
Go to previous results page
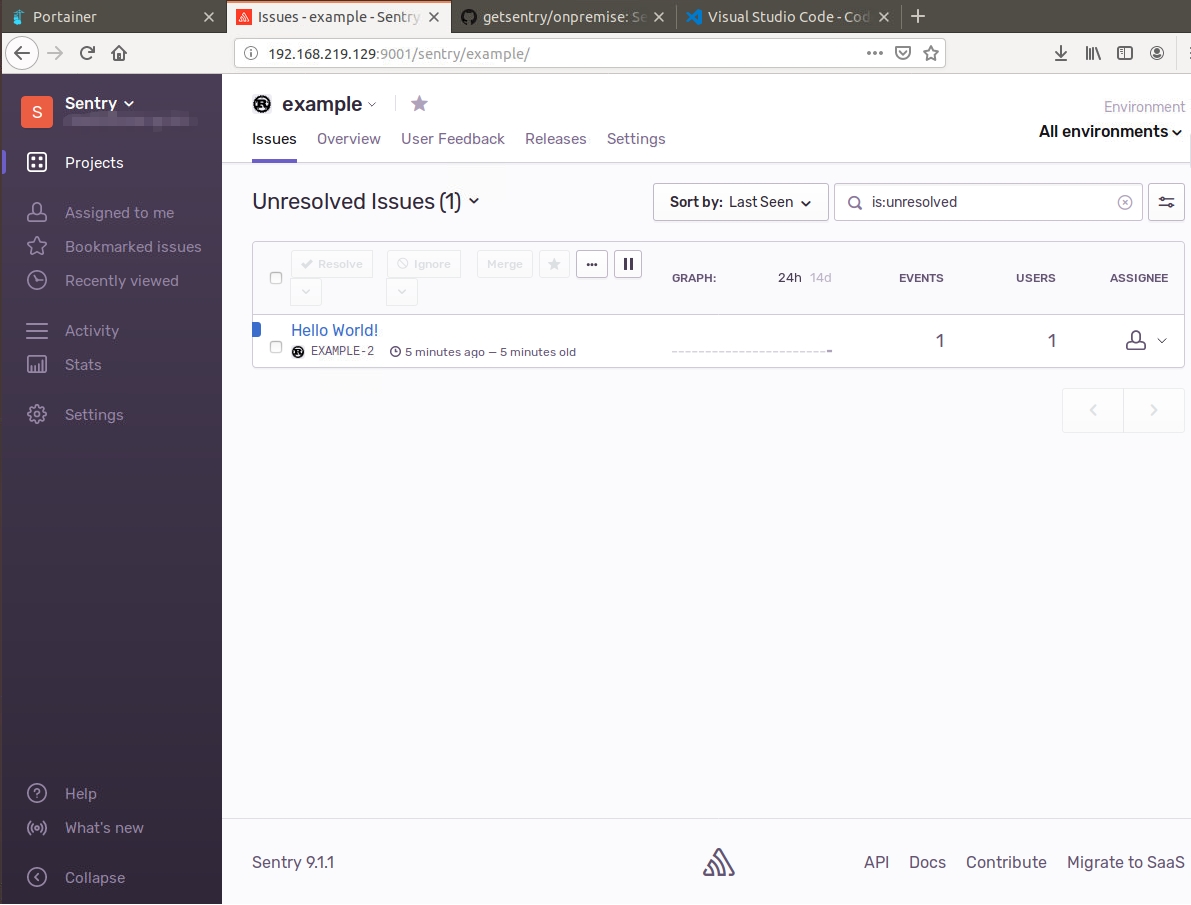[x=1093, y=410]
